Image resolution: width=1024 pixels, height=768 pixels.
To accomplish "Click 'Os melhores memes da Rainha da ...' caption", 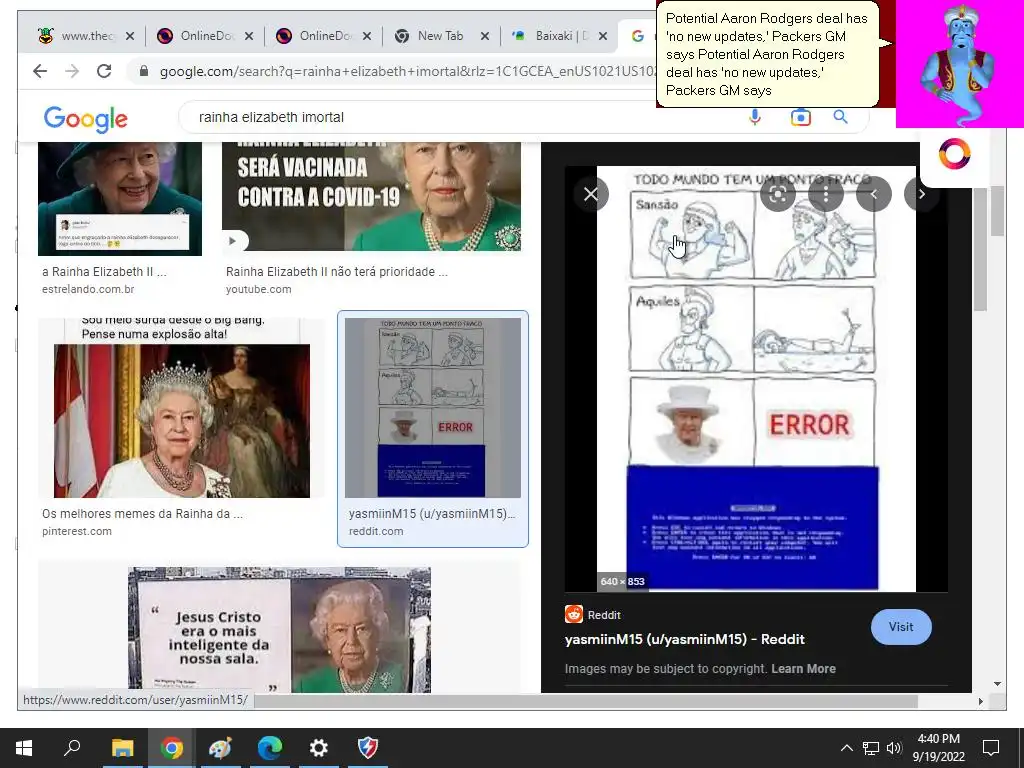I will coord(142,514).
